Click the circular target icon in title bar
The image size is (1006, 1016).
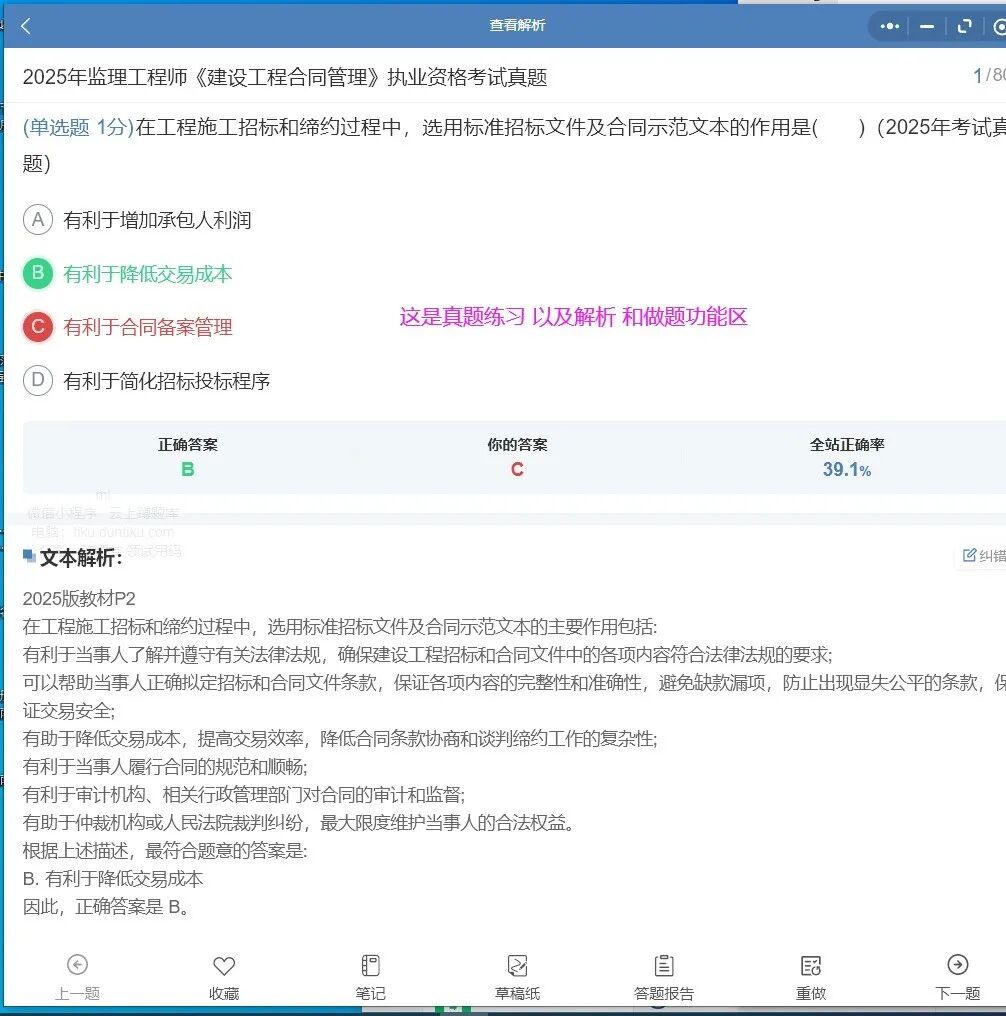[x=1001, y=25]
